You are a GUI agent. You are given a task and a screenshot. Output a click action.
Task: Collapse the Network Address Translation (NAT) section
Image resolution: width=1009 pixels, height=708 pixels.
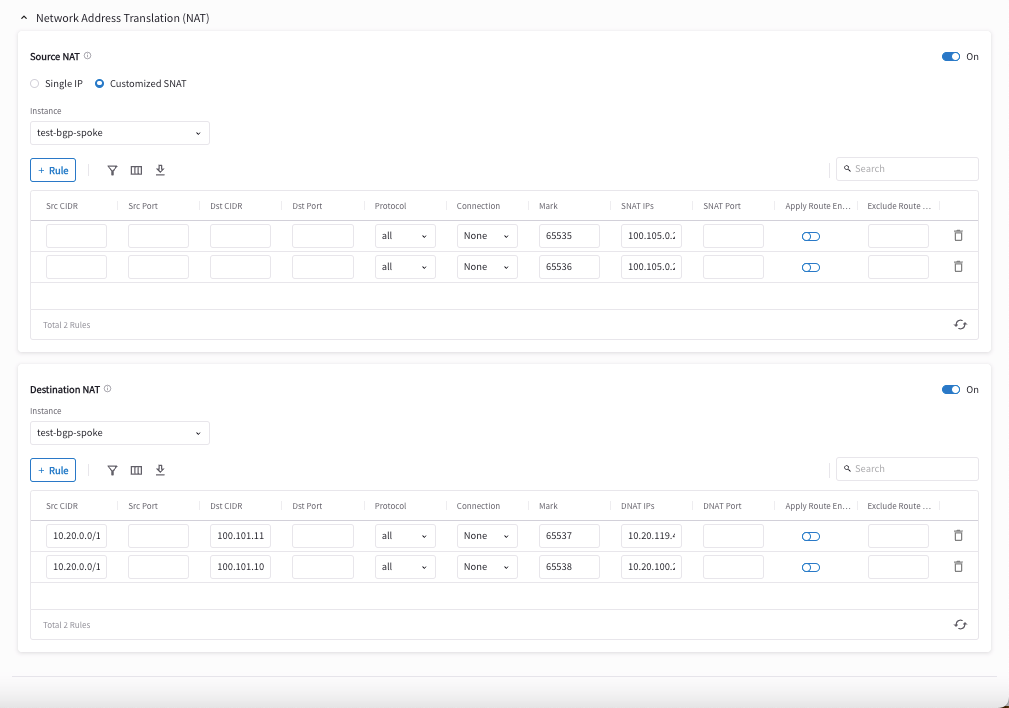click(24, 18)
